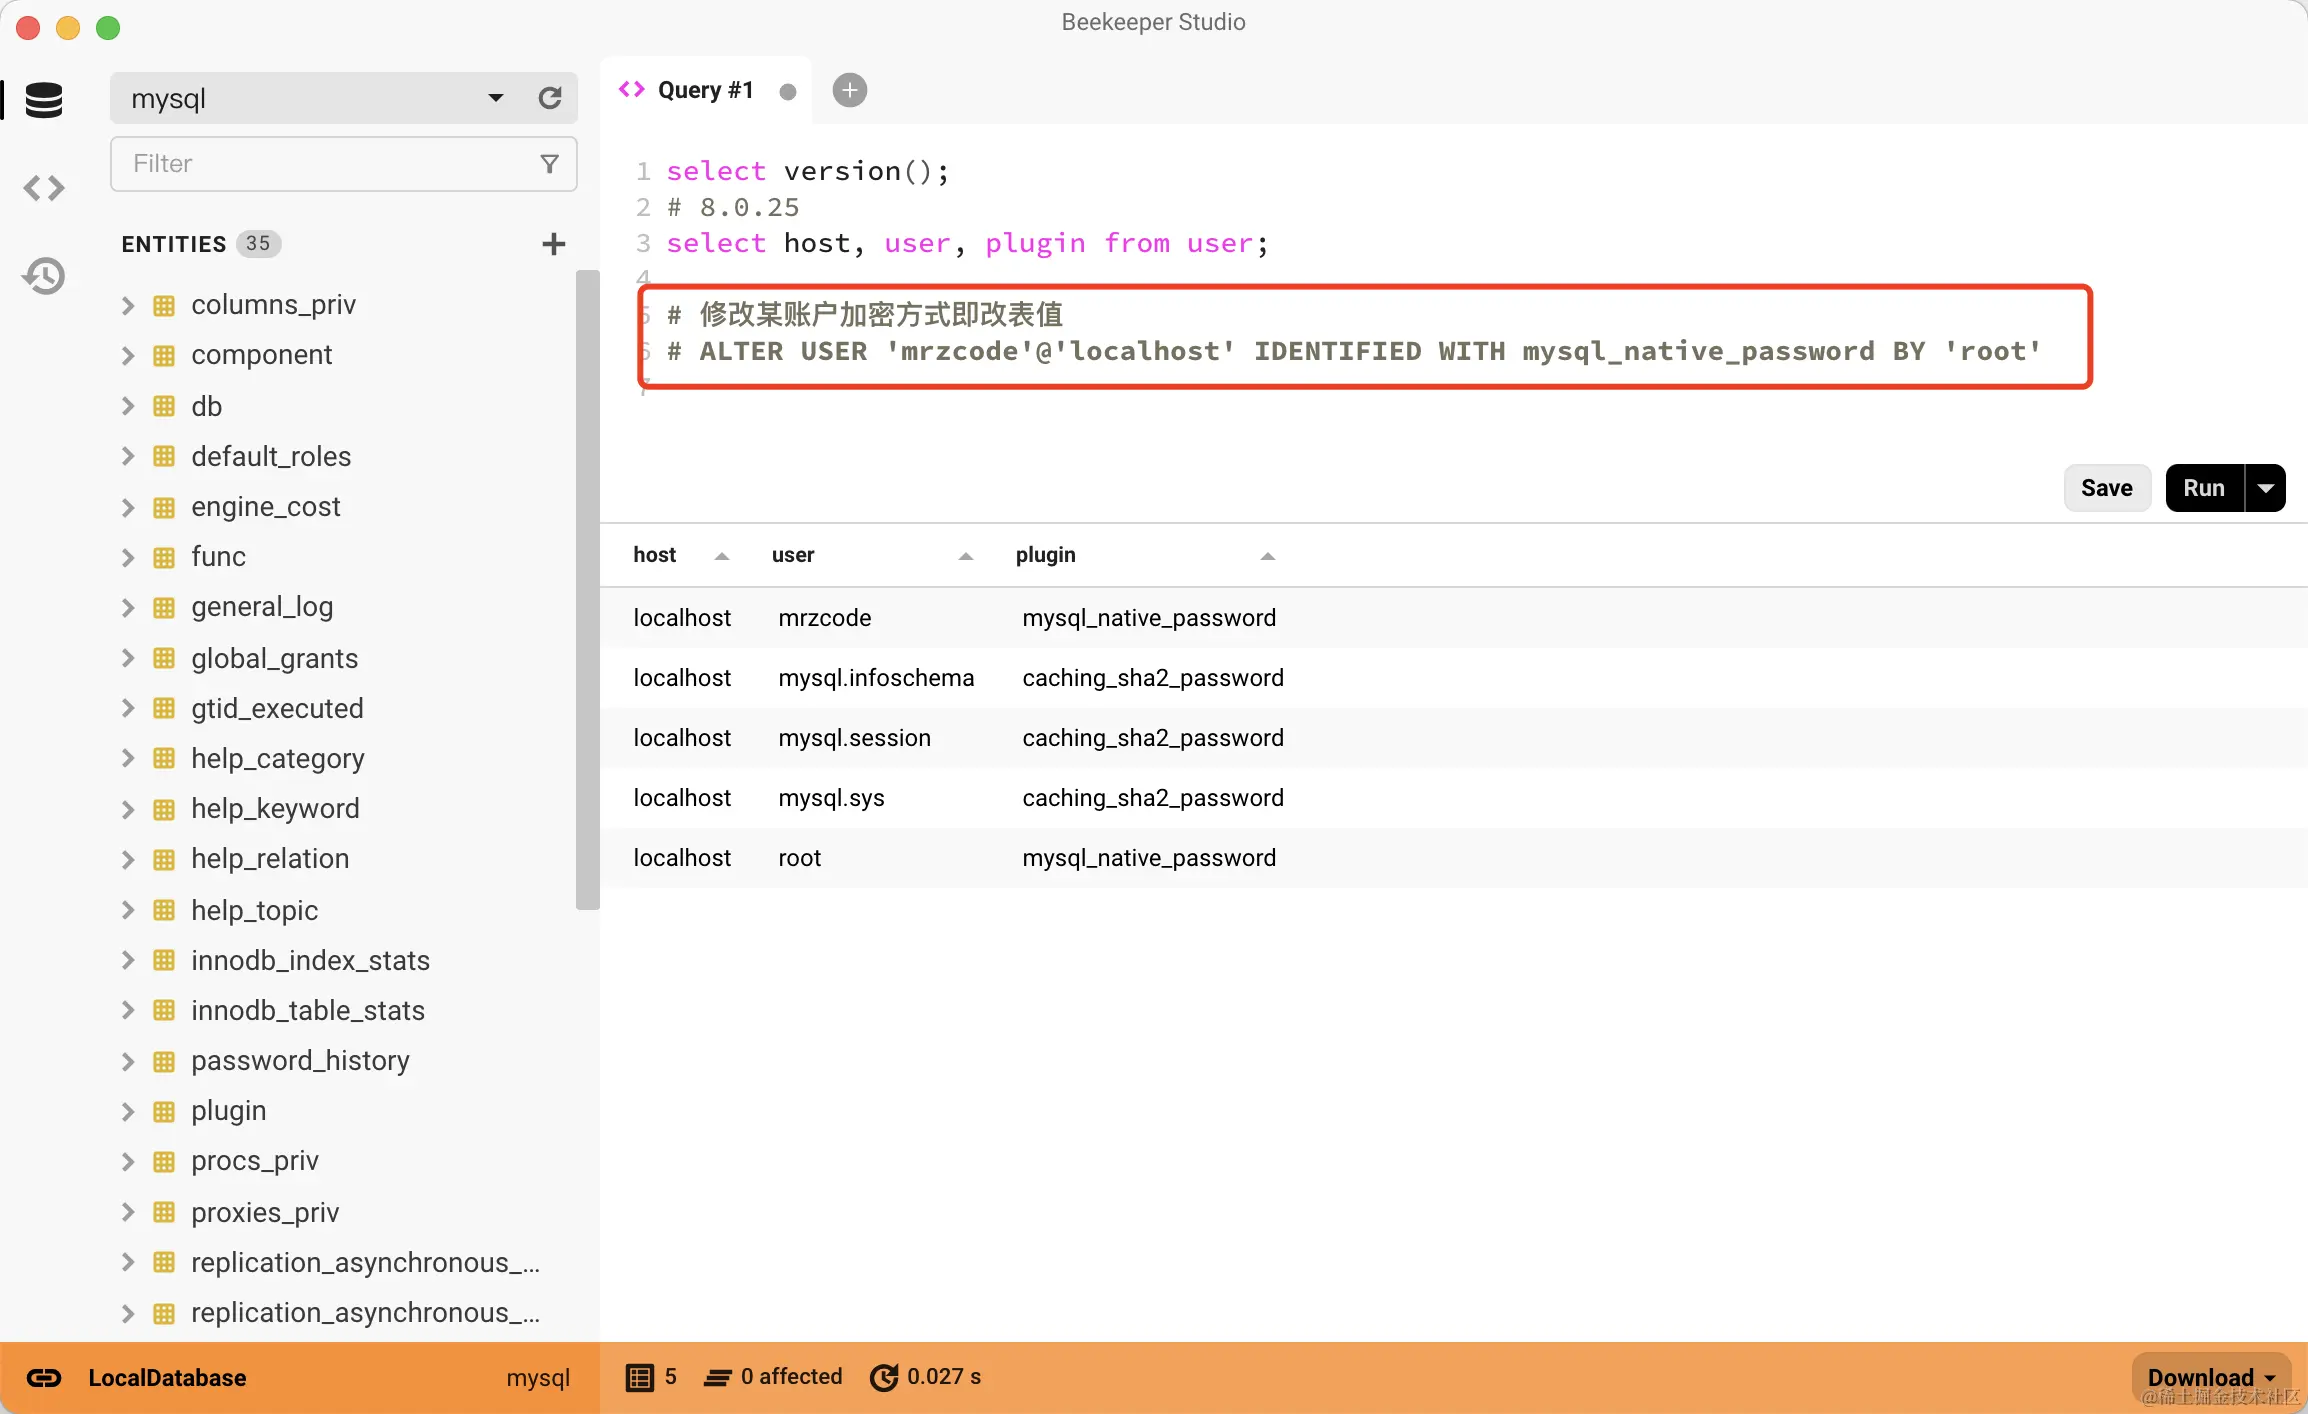2308x1414 pixels.
Task: Click the Save query button
Action: (2106, 488)
